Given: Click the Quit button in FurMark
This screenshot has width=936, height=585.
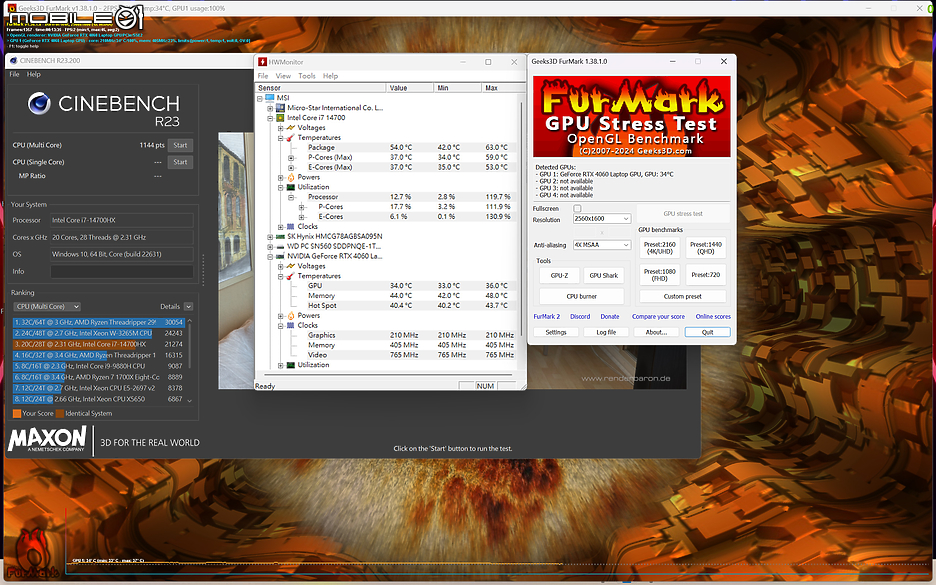Looking at the screenshot, I should coord(707,332).
